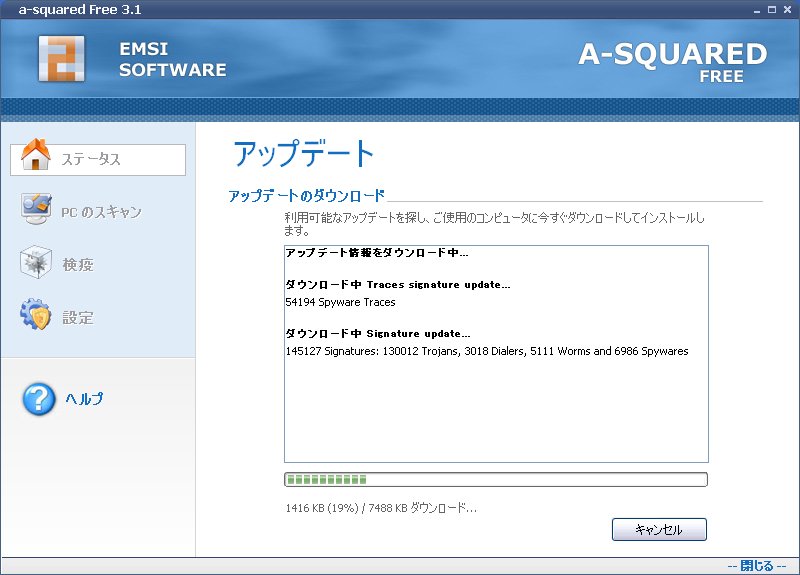Open the ヘルプ link text
Screen dimensions: 800x575
(x=84, y=398)
